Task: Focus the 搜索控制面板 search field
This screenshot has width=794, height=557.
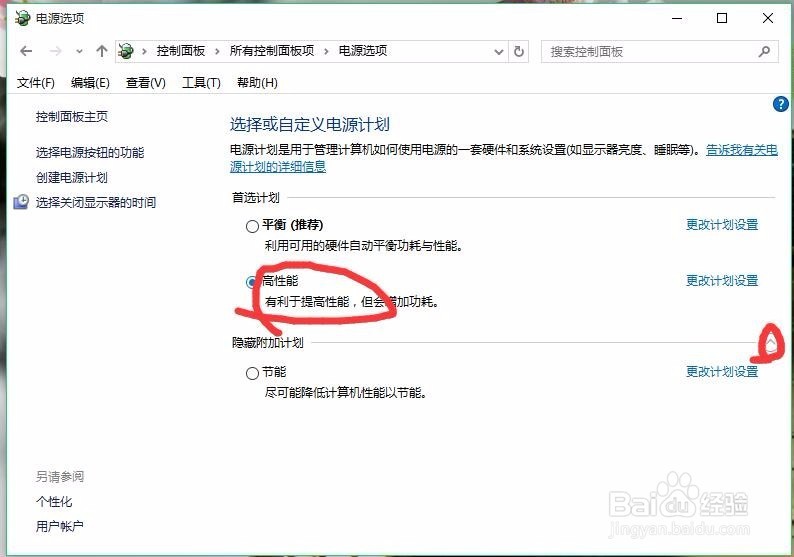Action: pyautogui.click(x=659, y=52)
